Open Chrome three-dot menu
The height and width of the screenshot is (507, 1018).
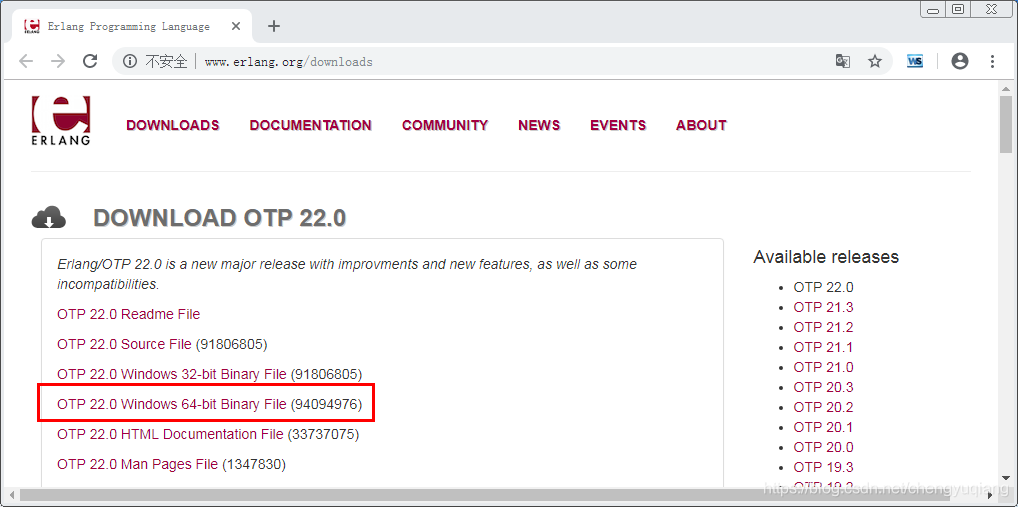tap(992, 62)
